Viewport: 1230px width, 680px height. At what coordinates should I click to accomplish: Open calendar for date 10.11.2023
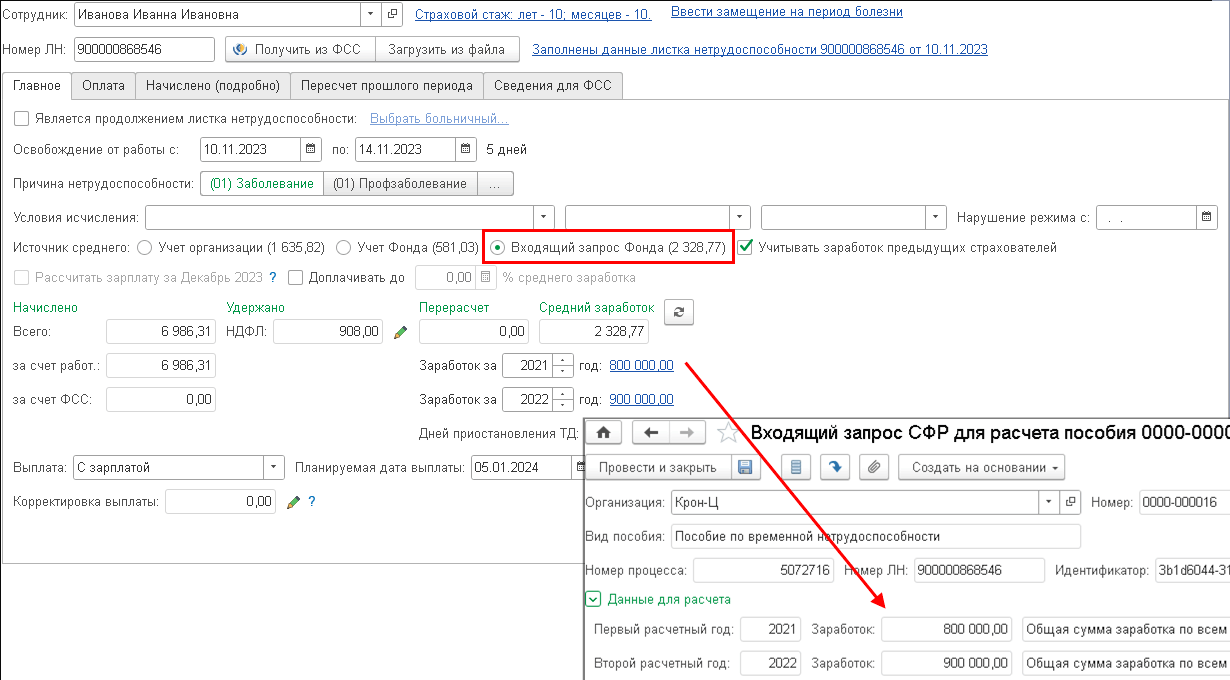[x=310, y=150]
